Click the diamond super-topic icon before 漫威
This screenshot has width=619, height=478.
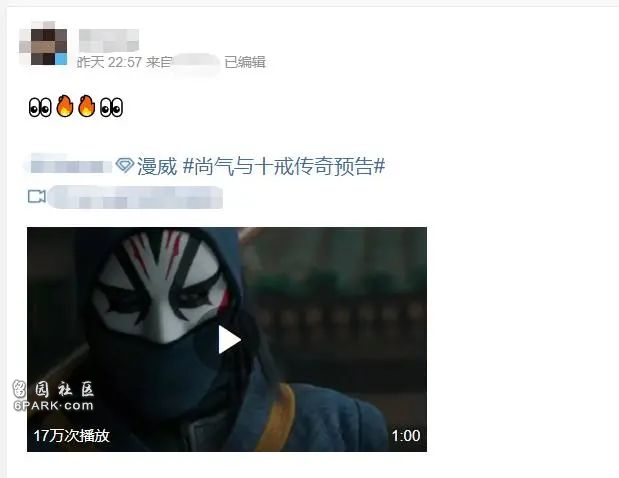[x=125, y=166]
